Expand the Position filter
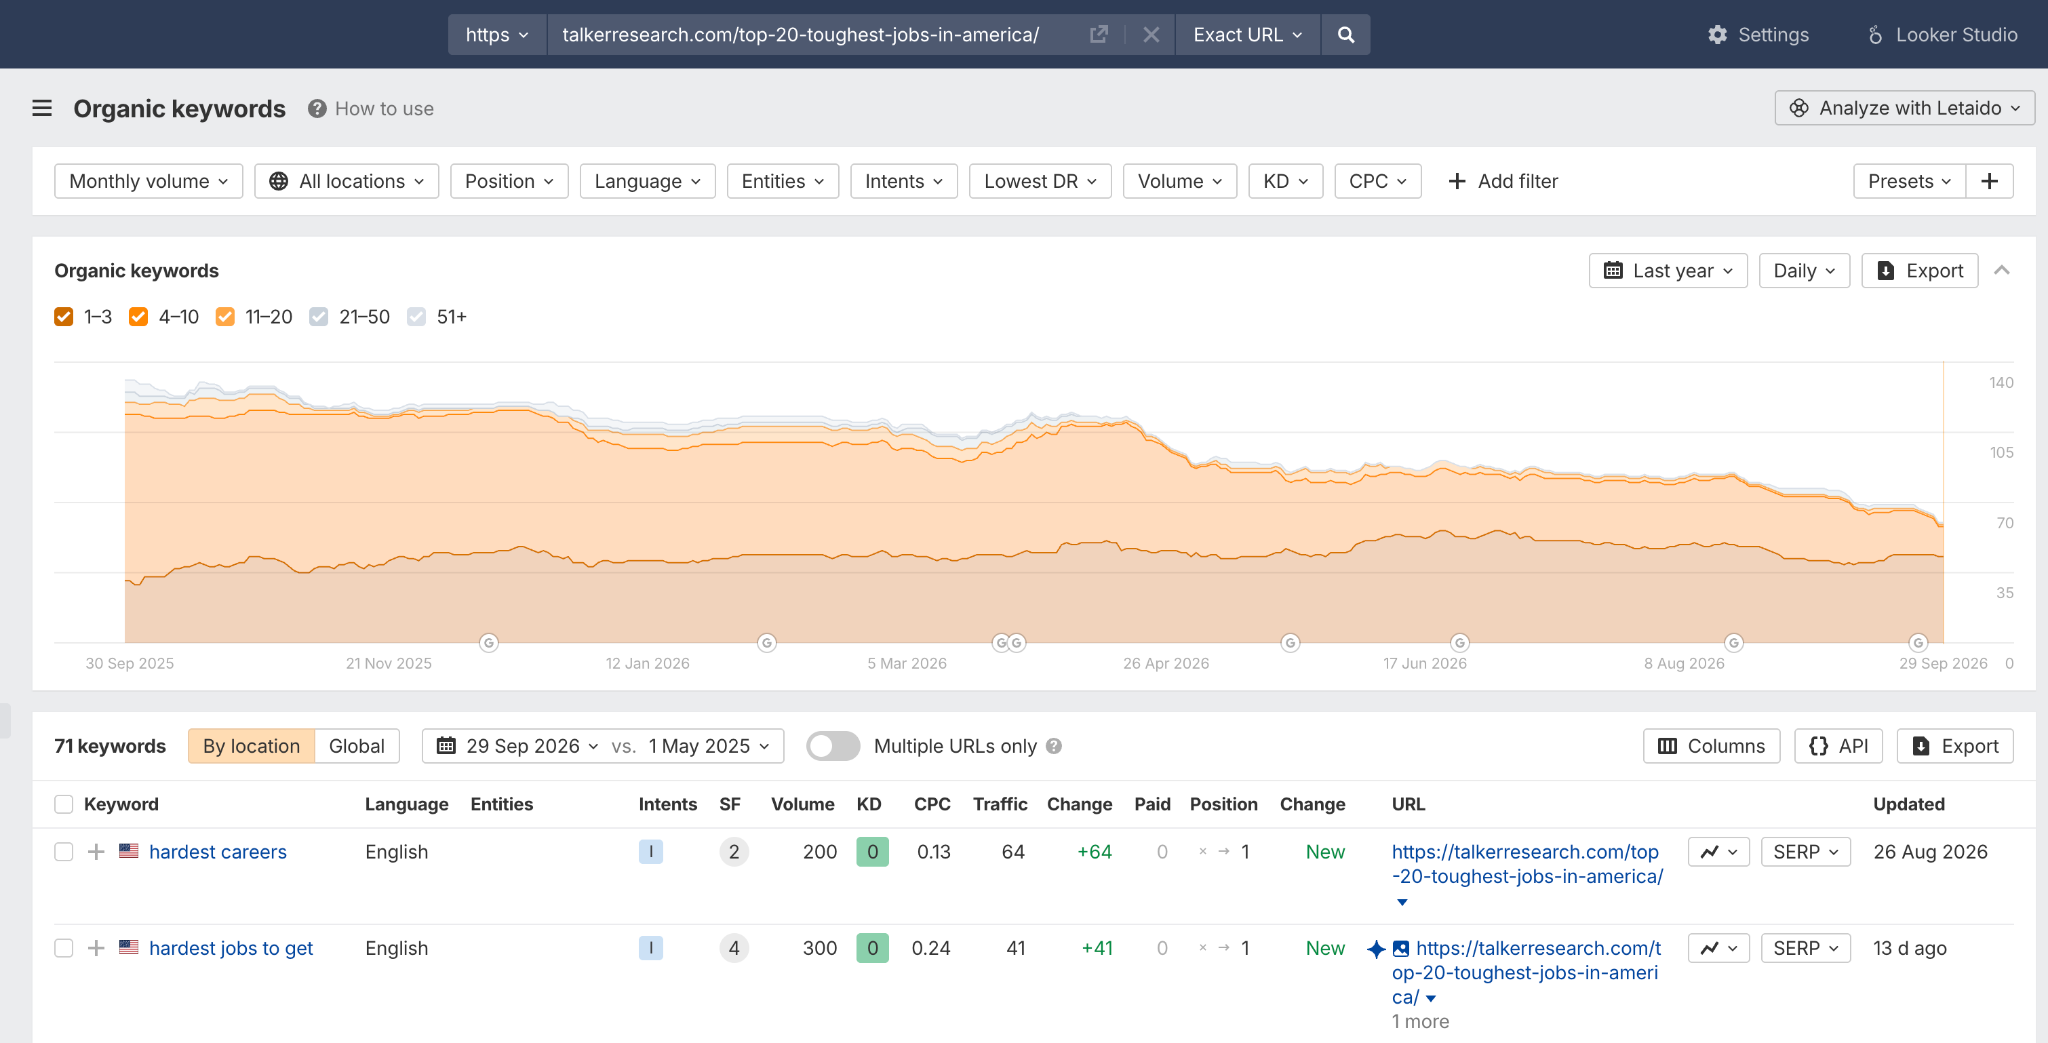This screenshot has width=2048, height=1043. (509, 181)
